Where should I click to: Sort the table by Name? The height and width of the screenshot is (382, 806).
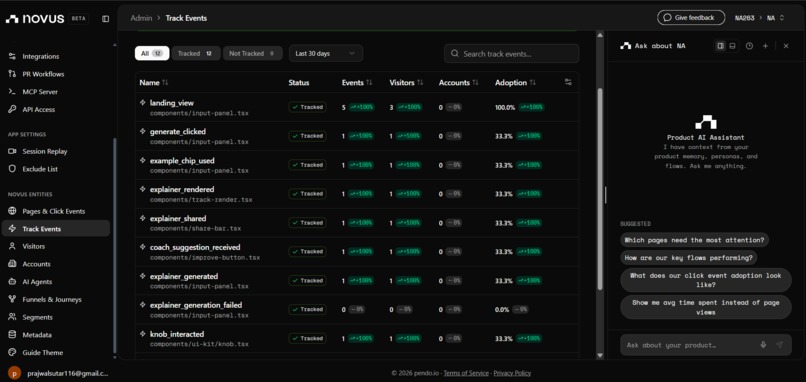(154, 83)
